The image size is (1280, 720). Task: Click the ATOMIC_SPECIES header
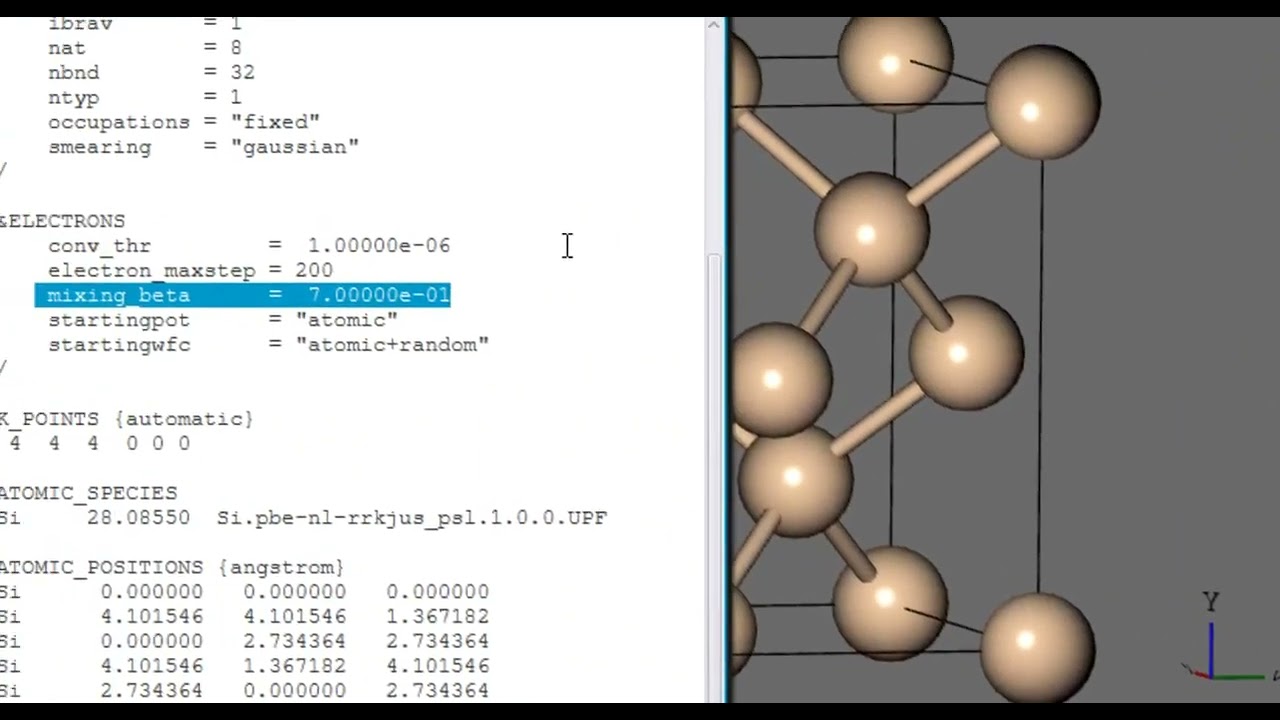click(x=88, y=493)
